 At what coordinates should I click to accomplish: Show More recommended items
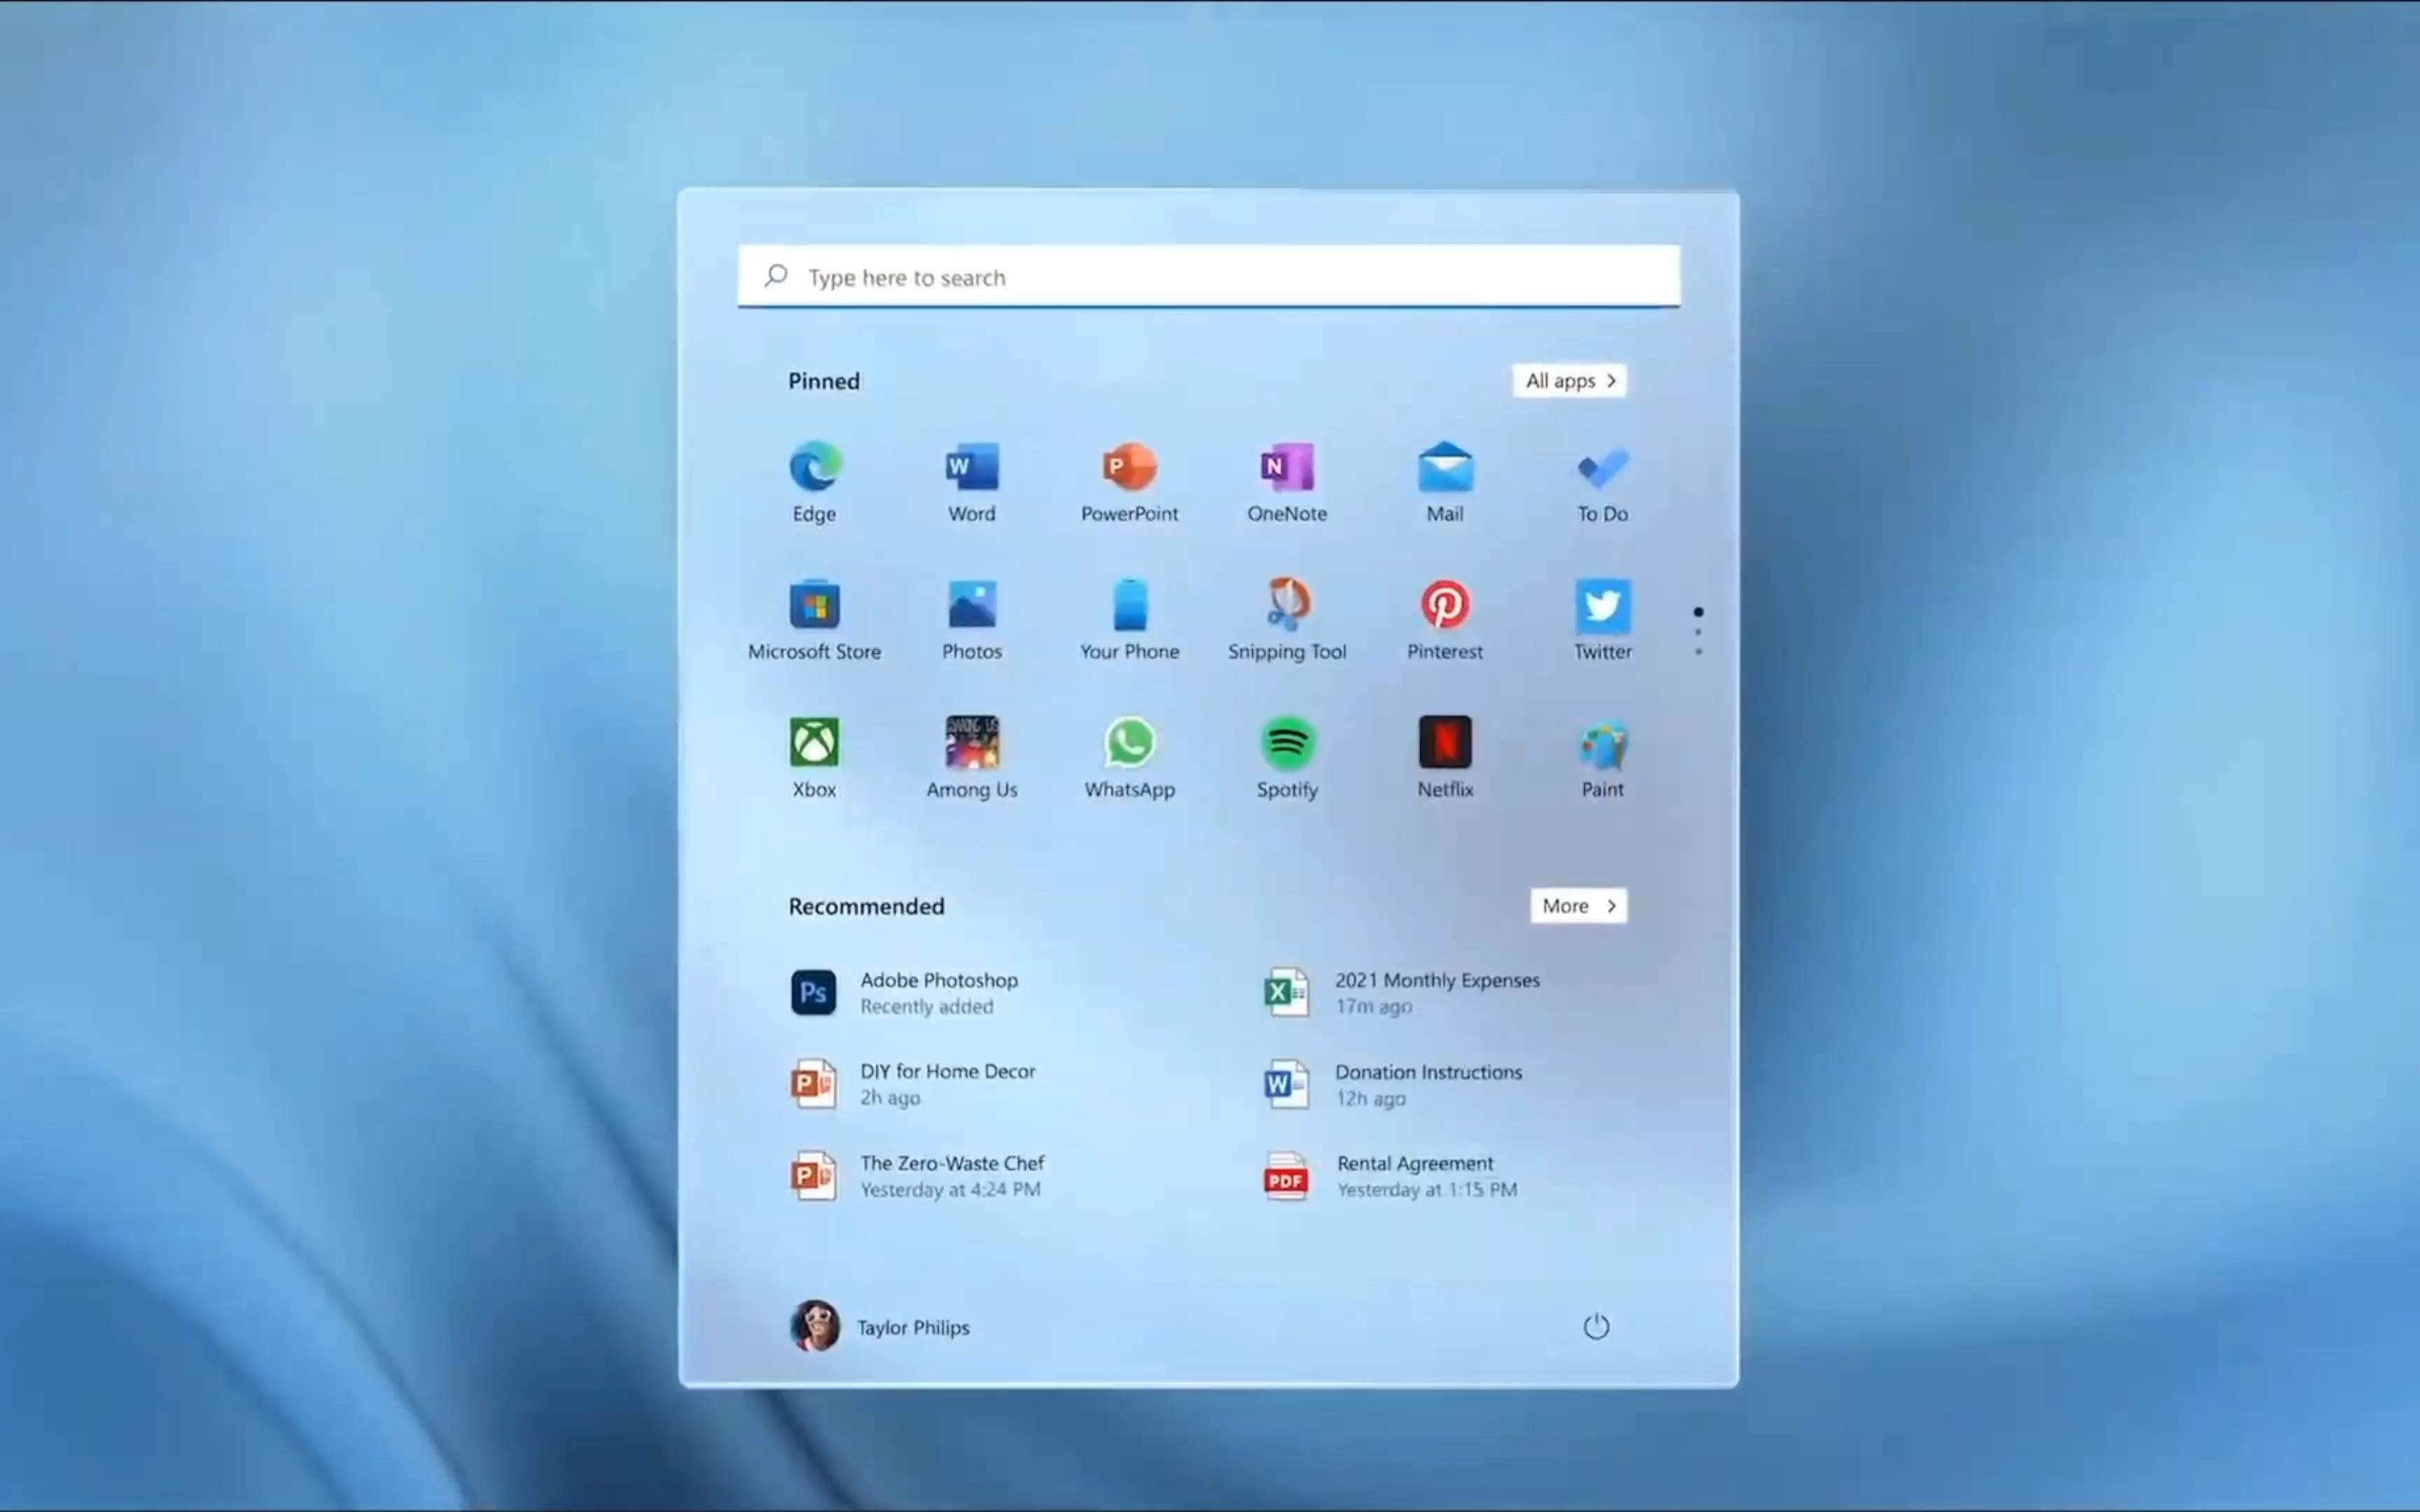[1578, 905]
